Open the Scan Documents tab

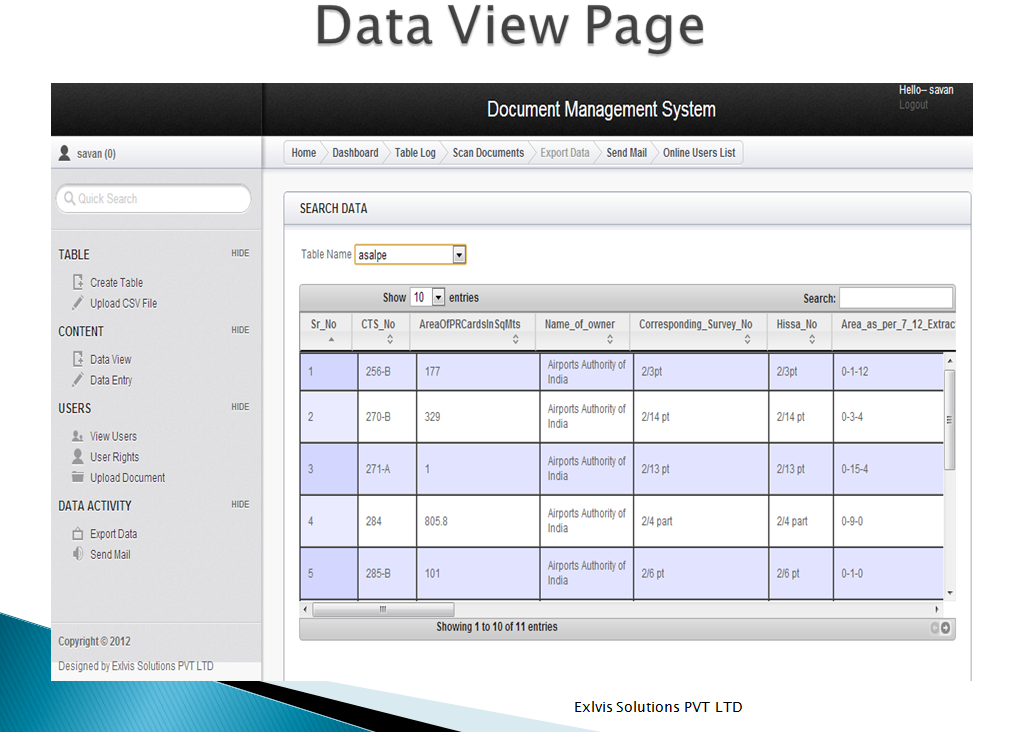(x=488, y=153)
